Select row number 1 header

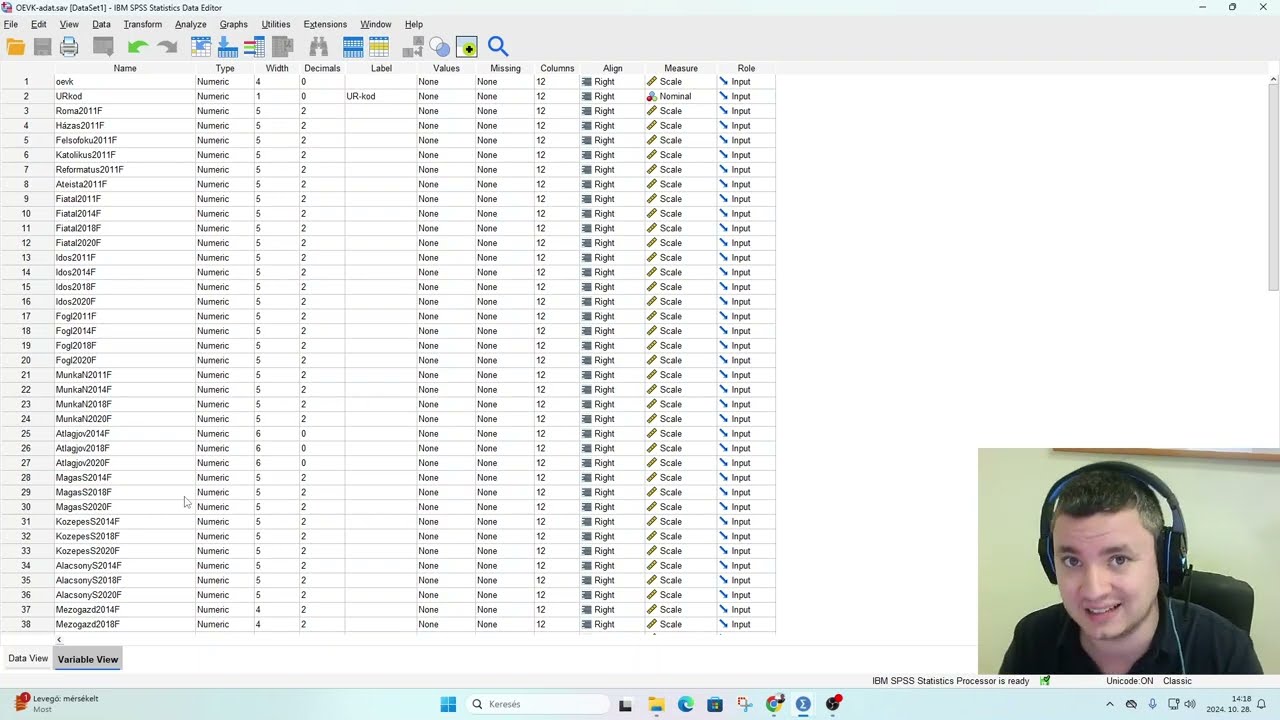coord(26,81)
